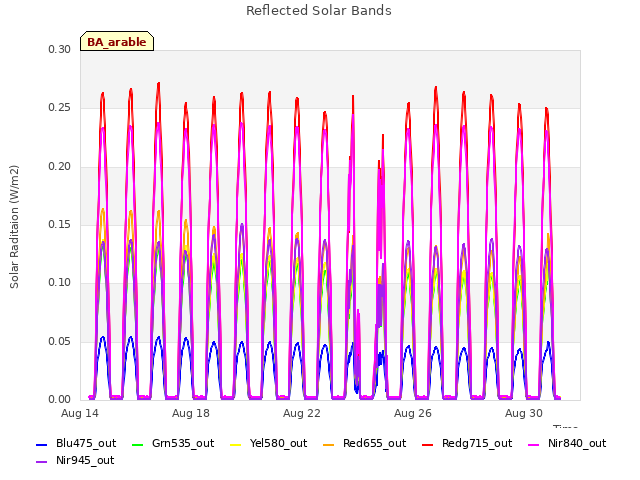Click the 0.15 y-axis tick label
Viewport: 640px width, 480px height.
pos(60,224)
